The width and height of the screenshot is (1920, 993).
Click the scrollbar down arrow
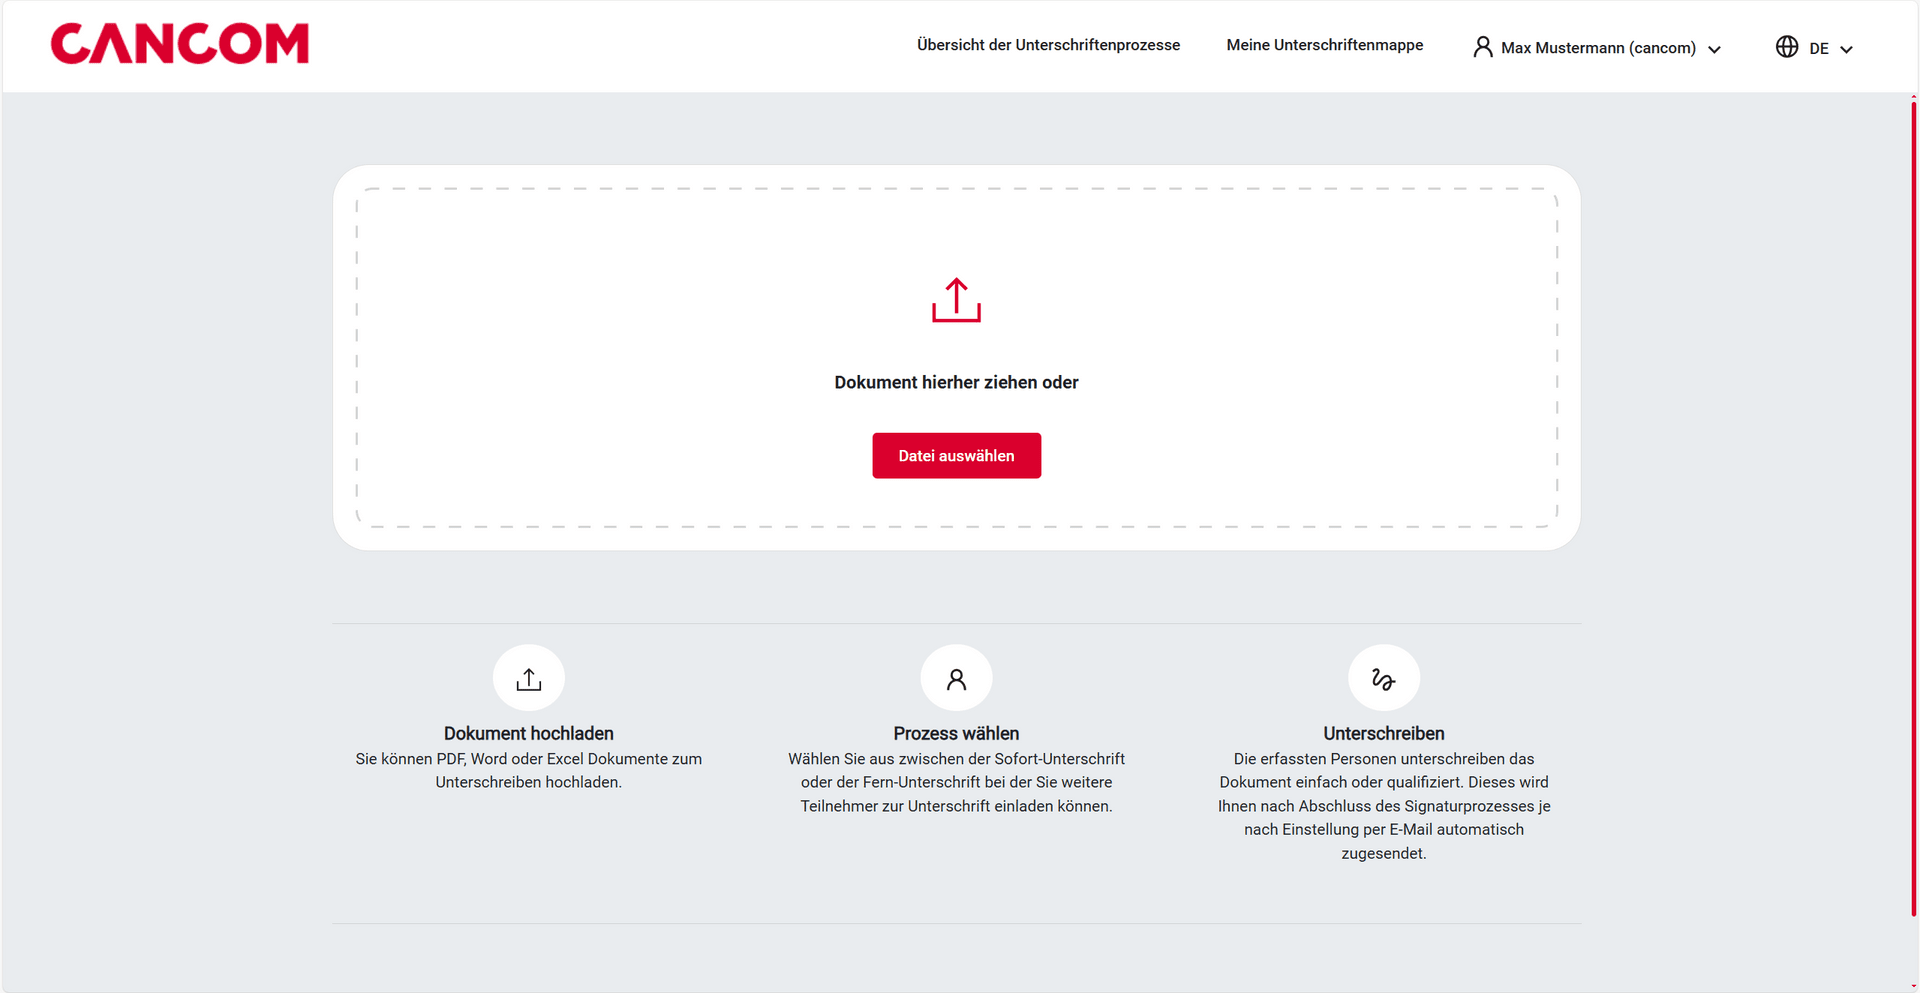1913,987
